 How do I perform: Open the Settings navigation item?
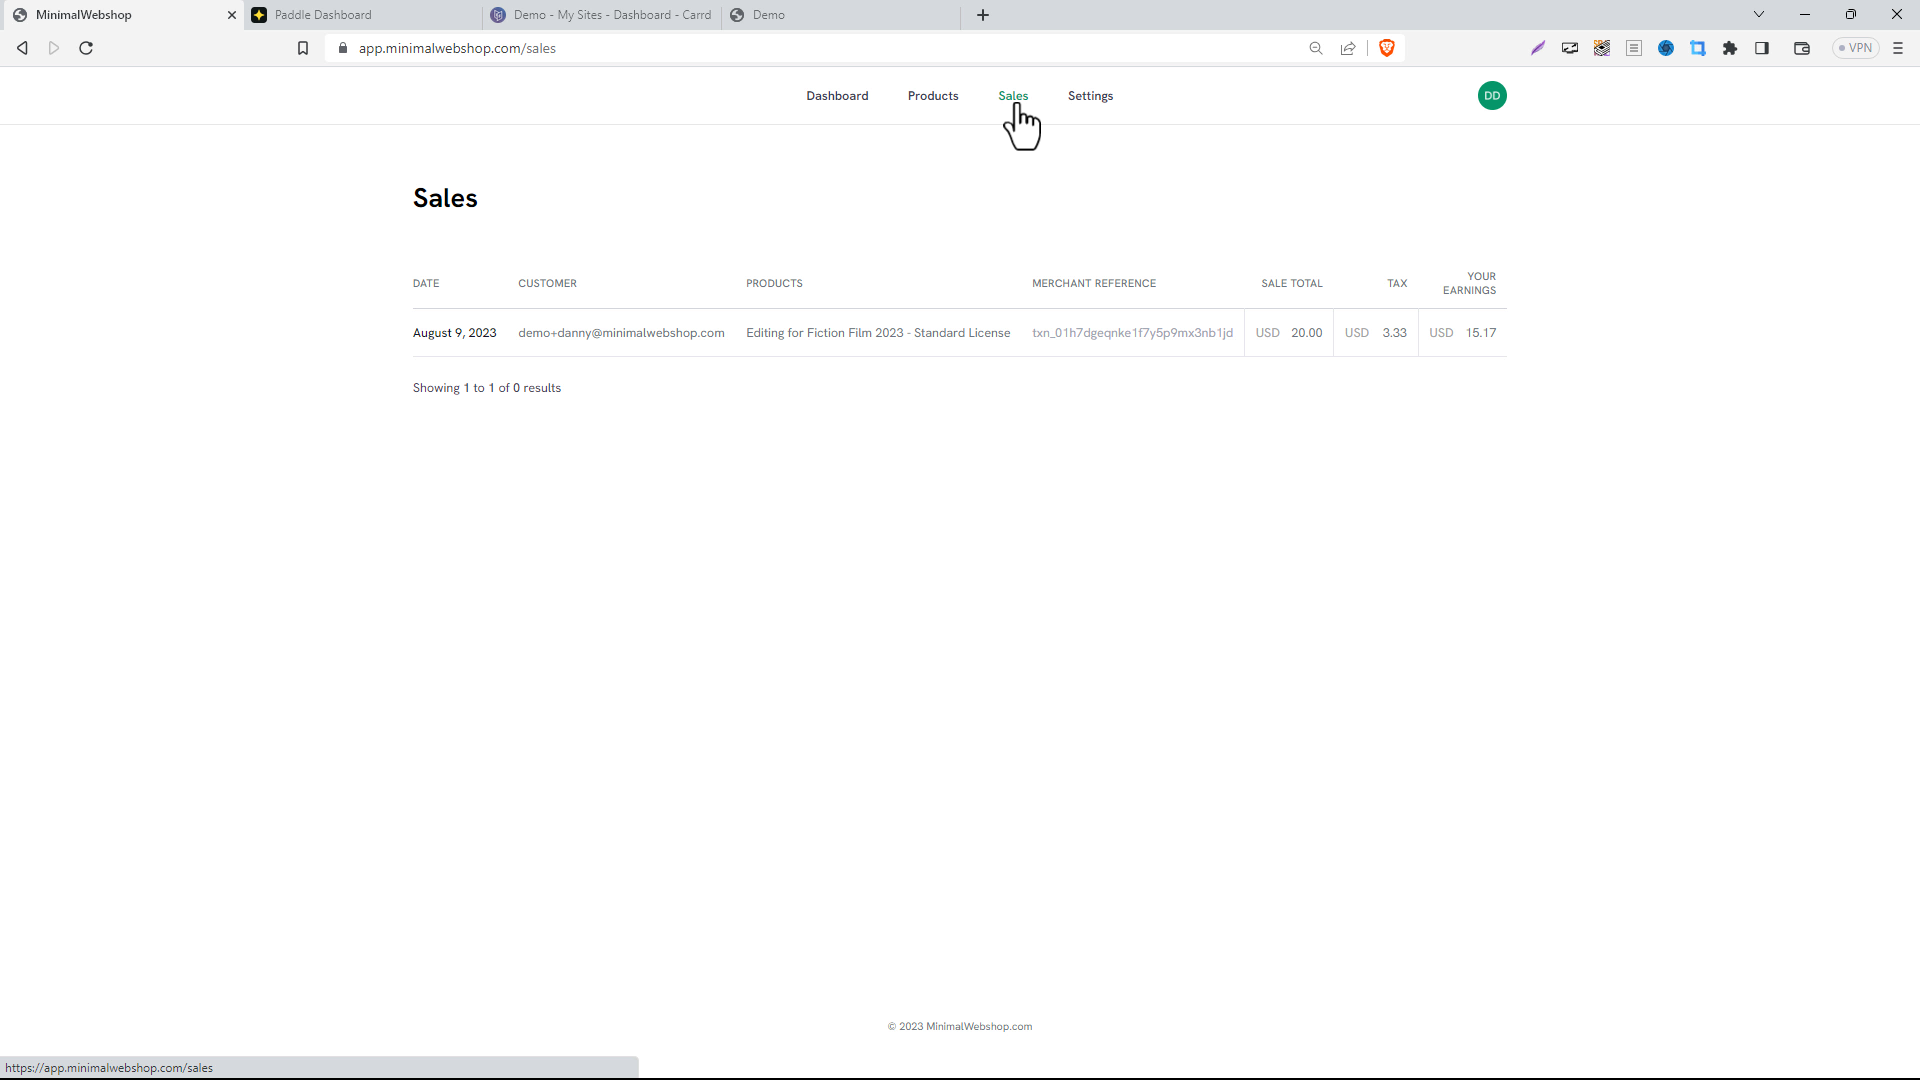point(1090,96)
